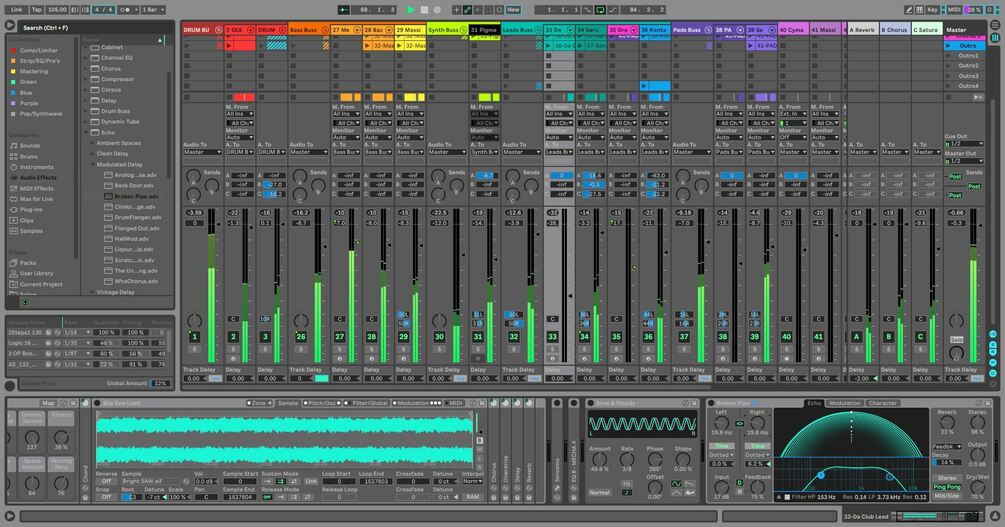Viewport: 1005px width, 527px height.
Task: Click the New button in top bar
Action: coord(513,10)
